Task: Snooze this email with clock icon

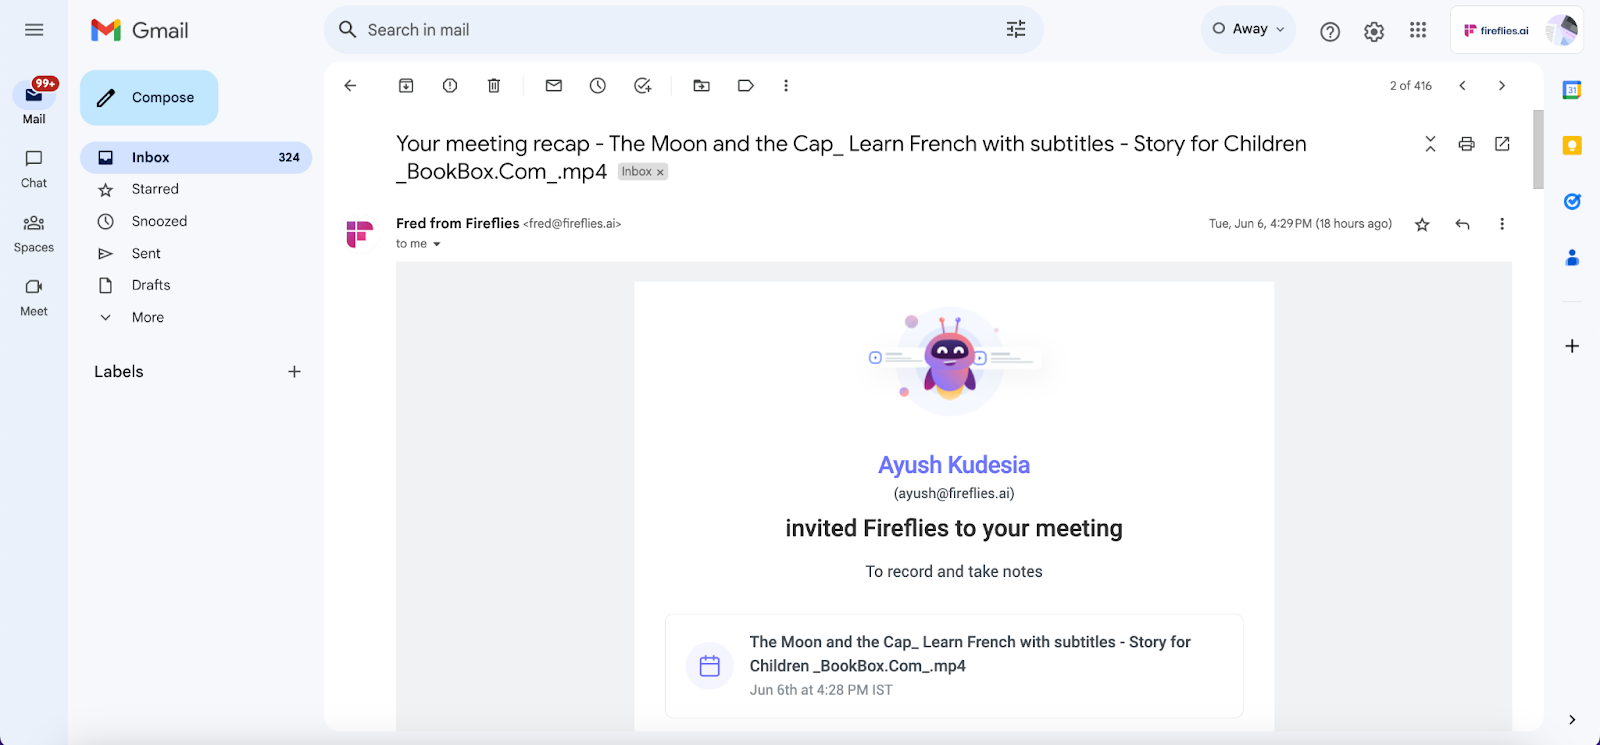Action: click(598, 86)
